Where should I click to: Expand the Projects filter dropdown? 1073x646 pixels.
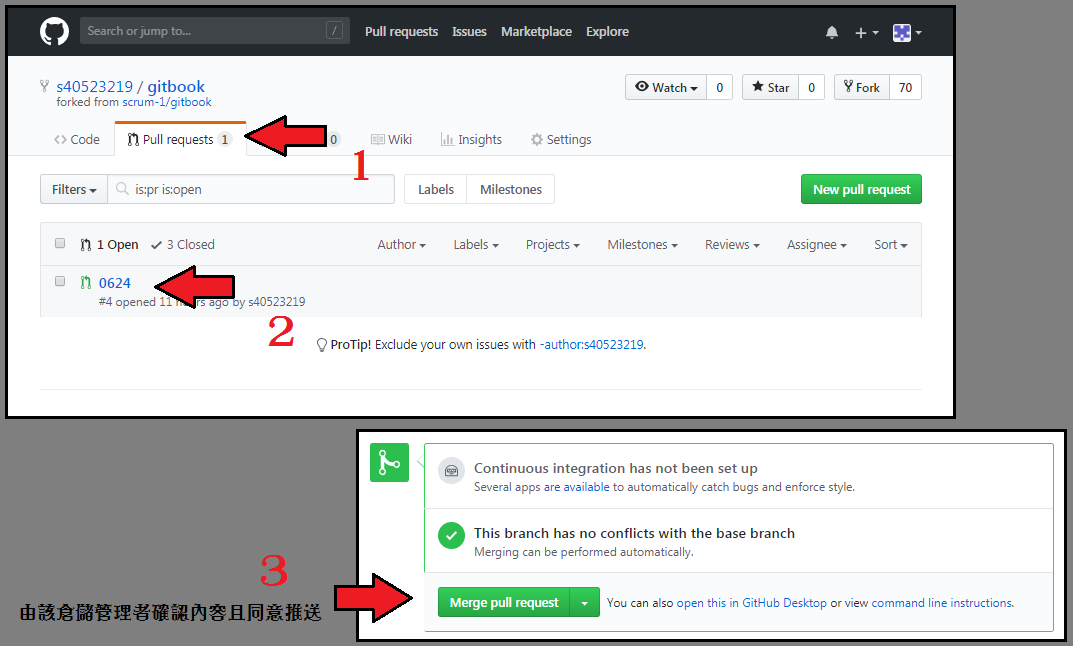pyautogui.click(x=553, y=245)
